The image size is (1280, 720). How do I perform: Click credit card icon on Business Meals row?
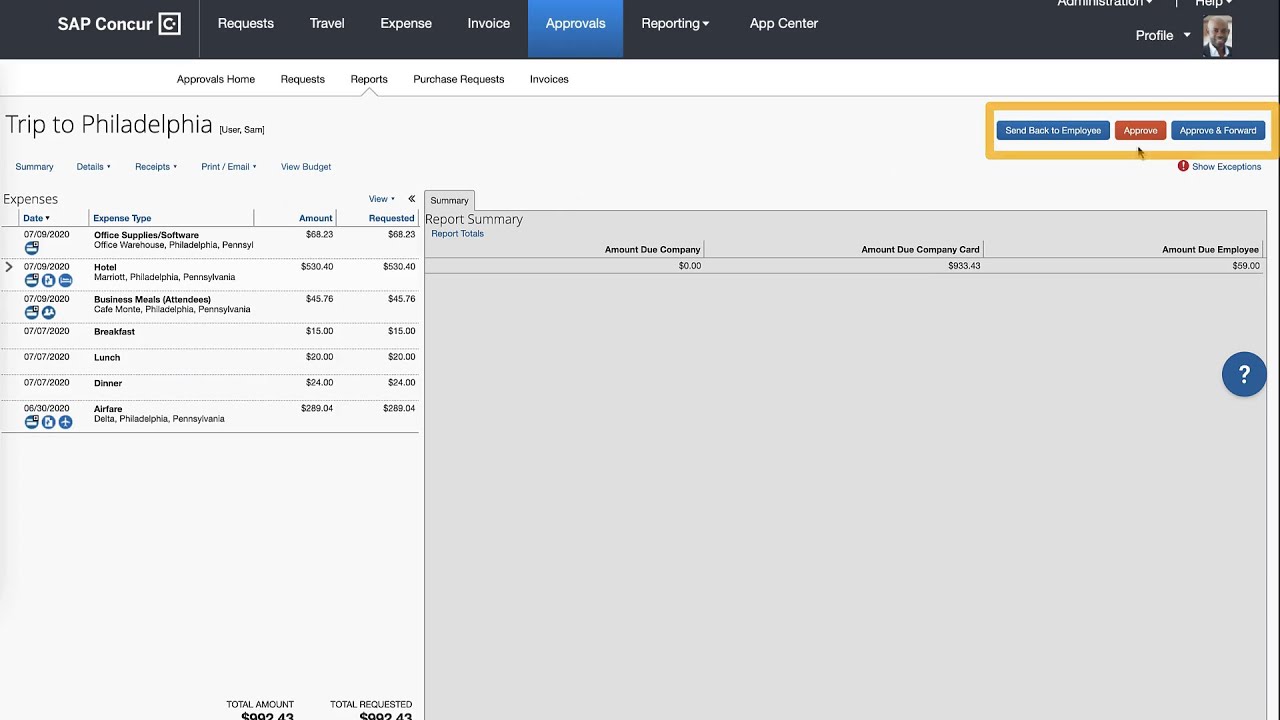pos(32,312)
